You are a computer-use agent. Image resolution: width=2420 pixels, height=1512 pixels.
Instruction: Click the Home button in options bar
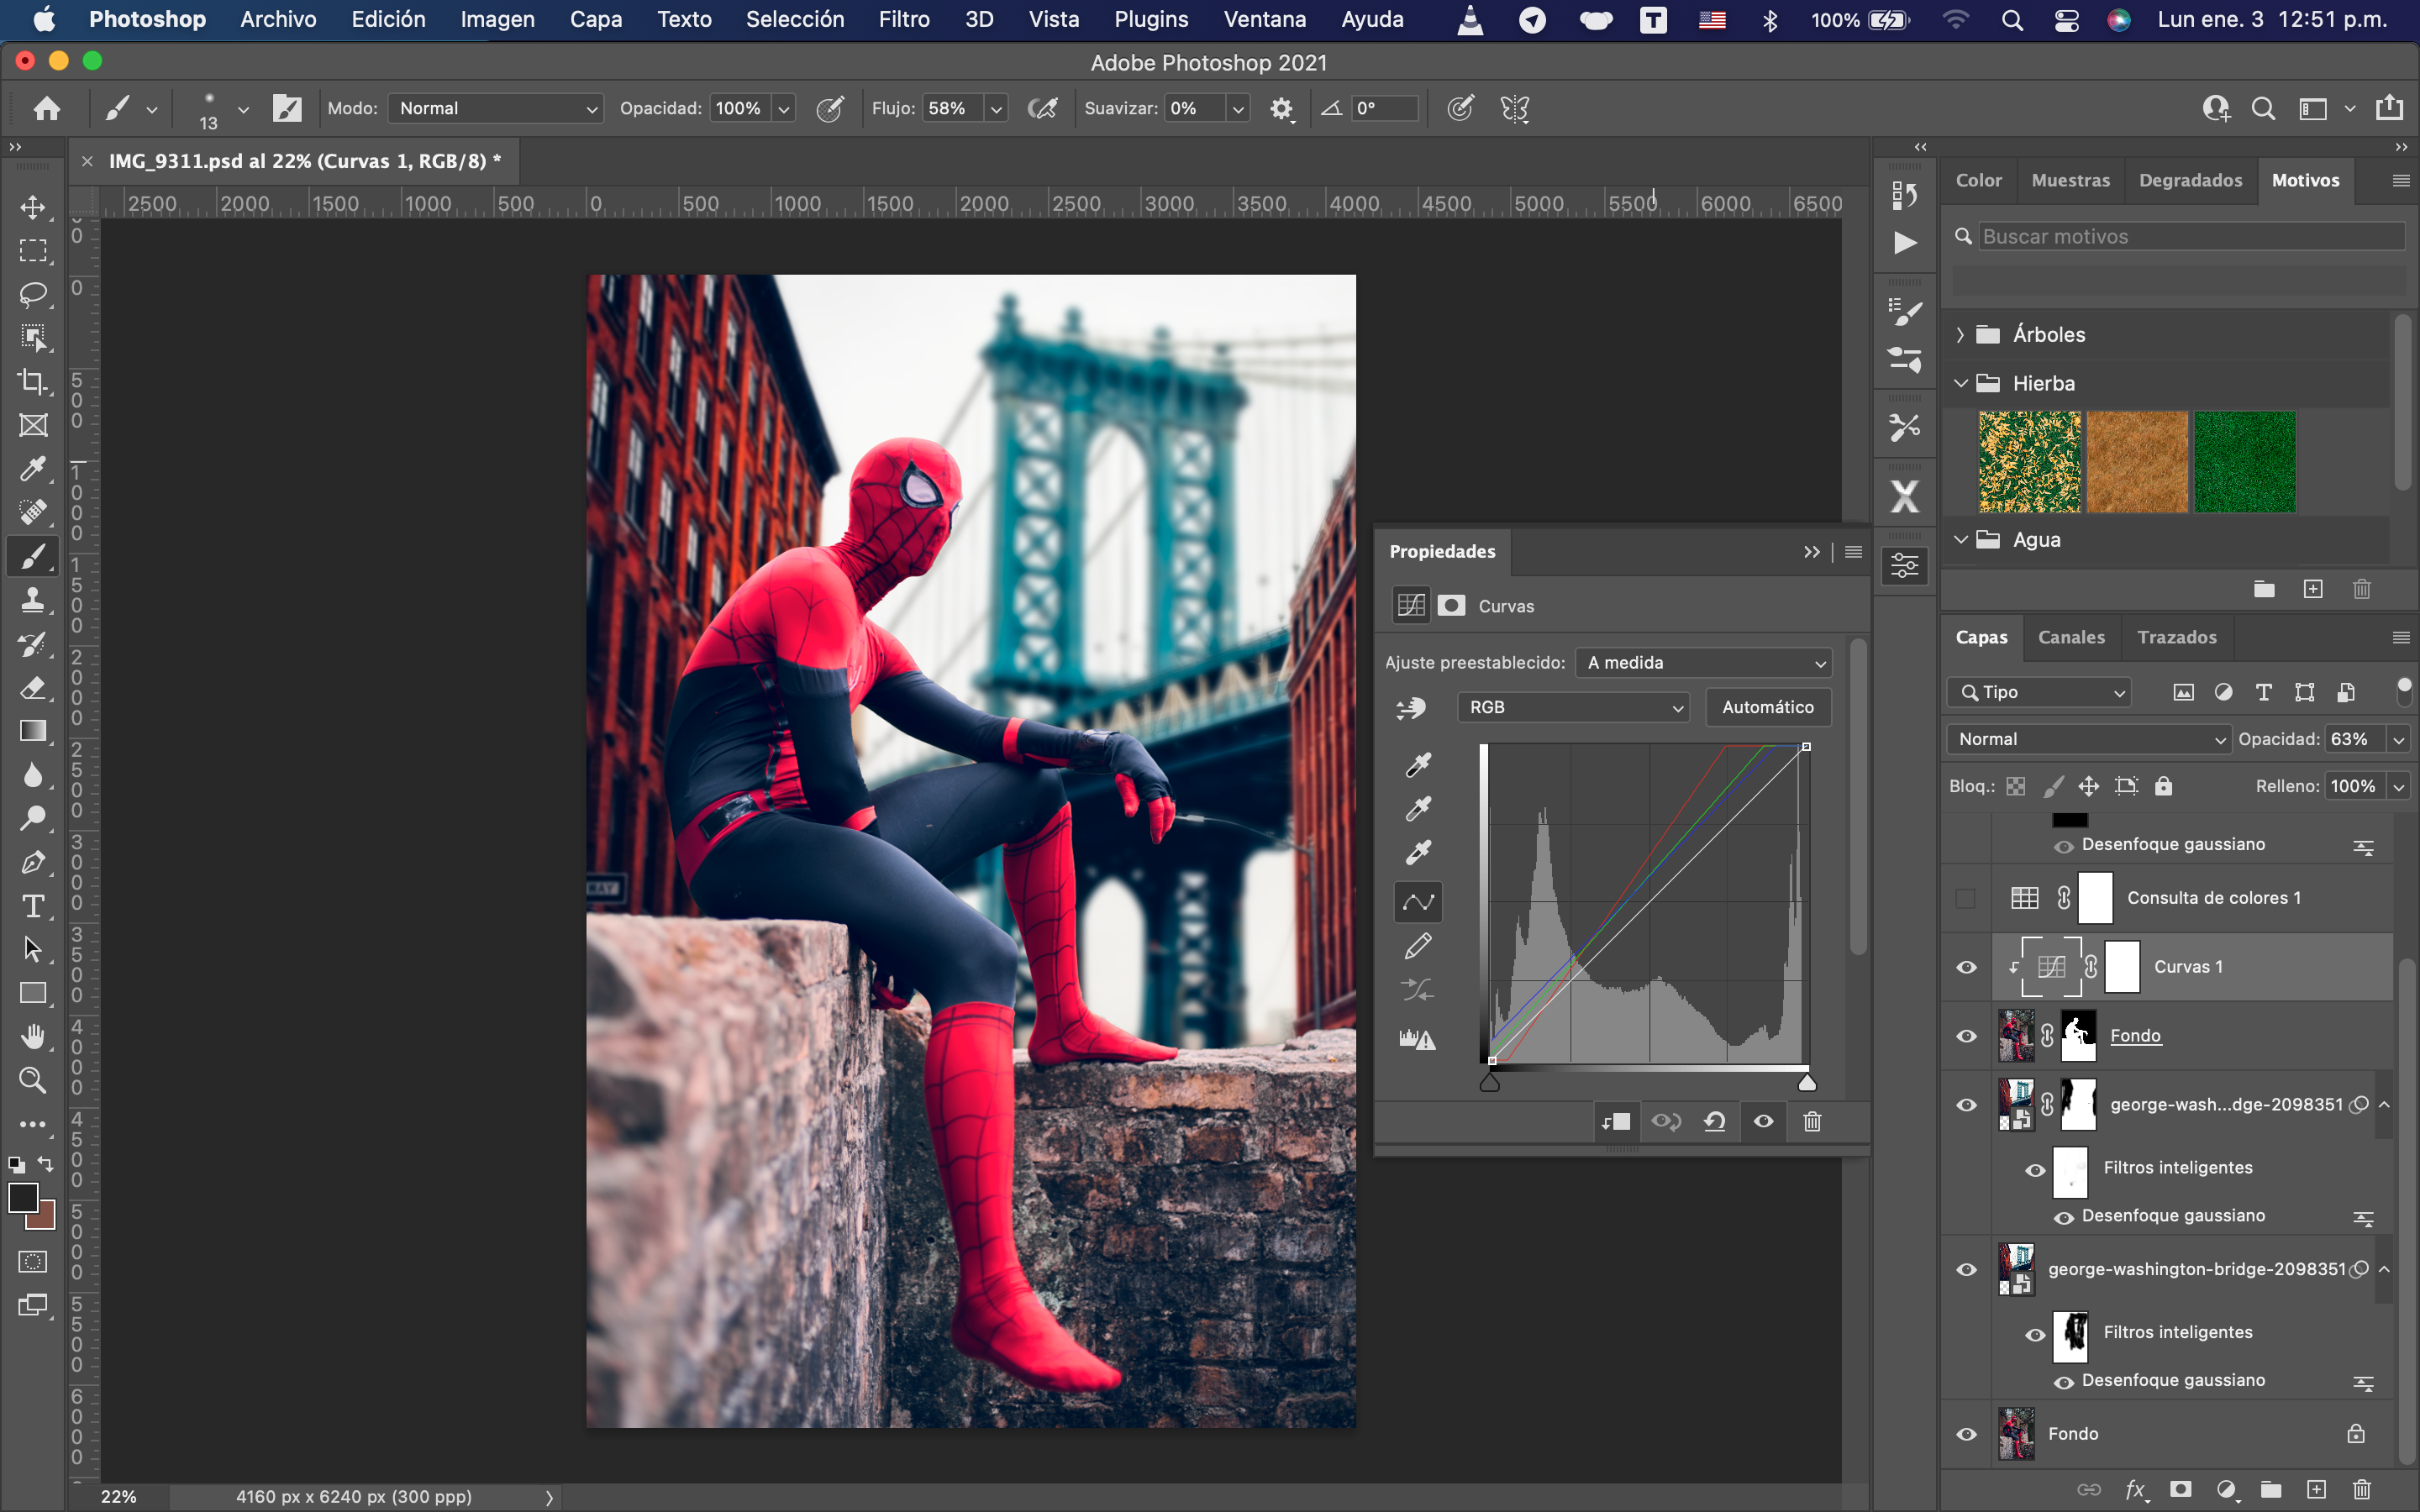pyautogui.click(x=46, y=108)
